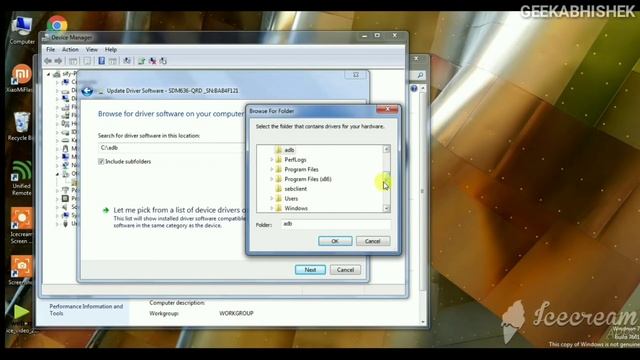Open Google Chrome desktop icon
The height and width of the screenshot is (360, 640).
point(57,24)
